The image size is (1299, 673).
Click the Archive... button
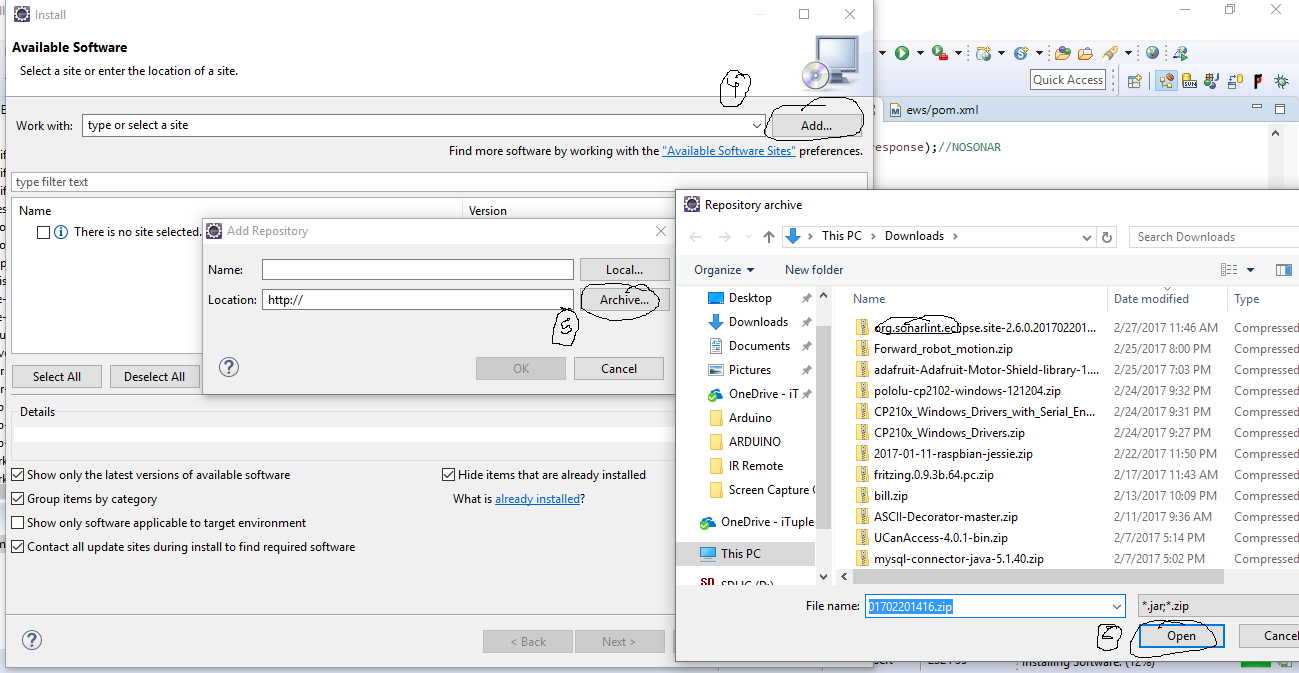624,300
